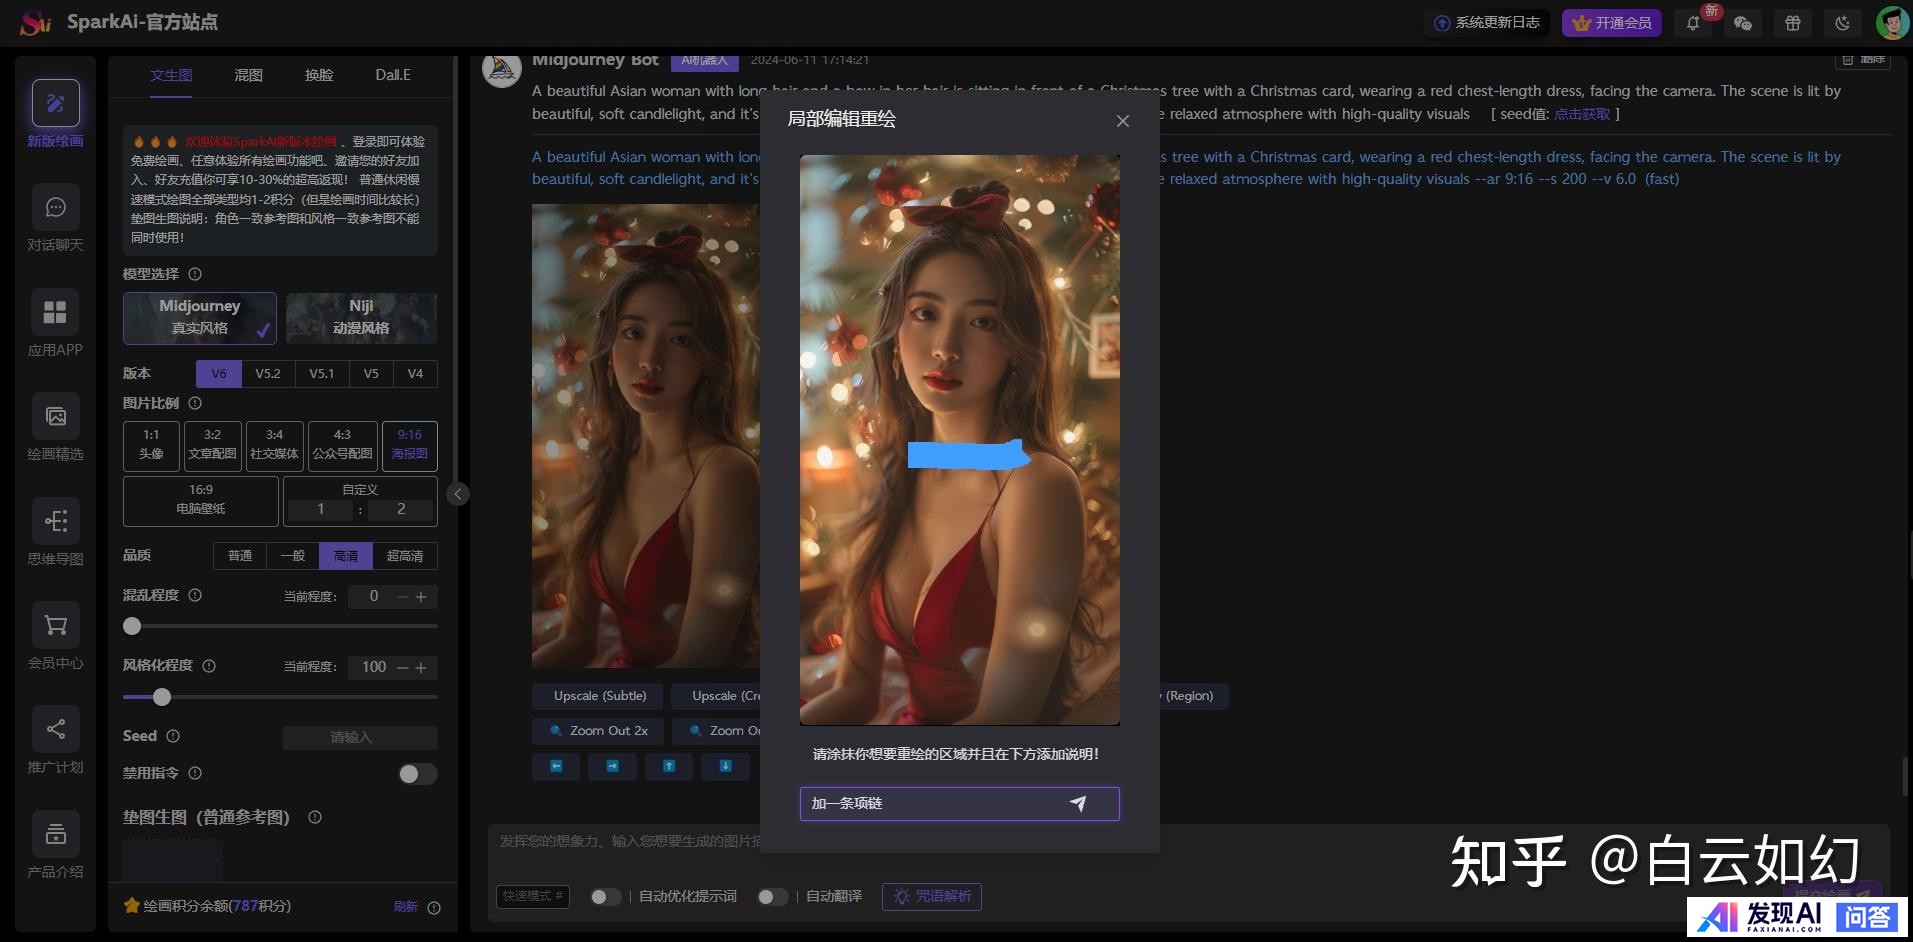Click the 推广计划 share icon
The height and width of the screenshot is (942, 1913).
tap(55, 730)
